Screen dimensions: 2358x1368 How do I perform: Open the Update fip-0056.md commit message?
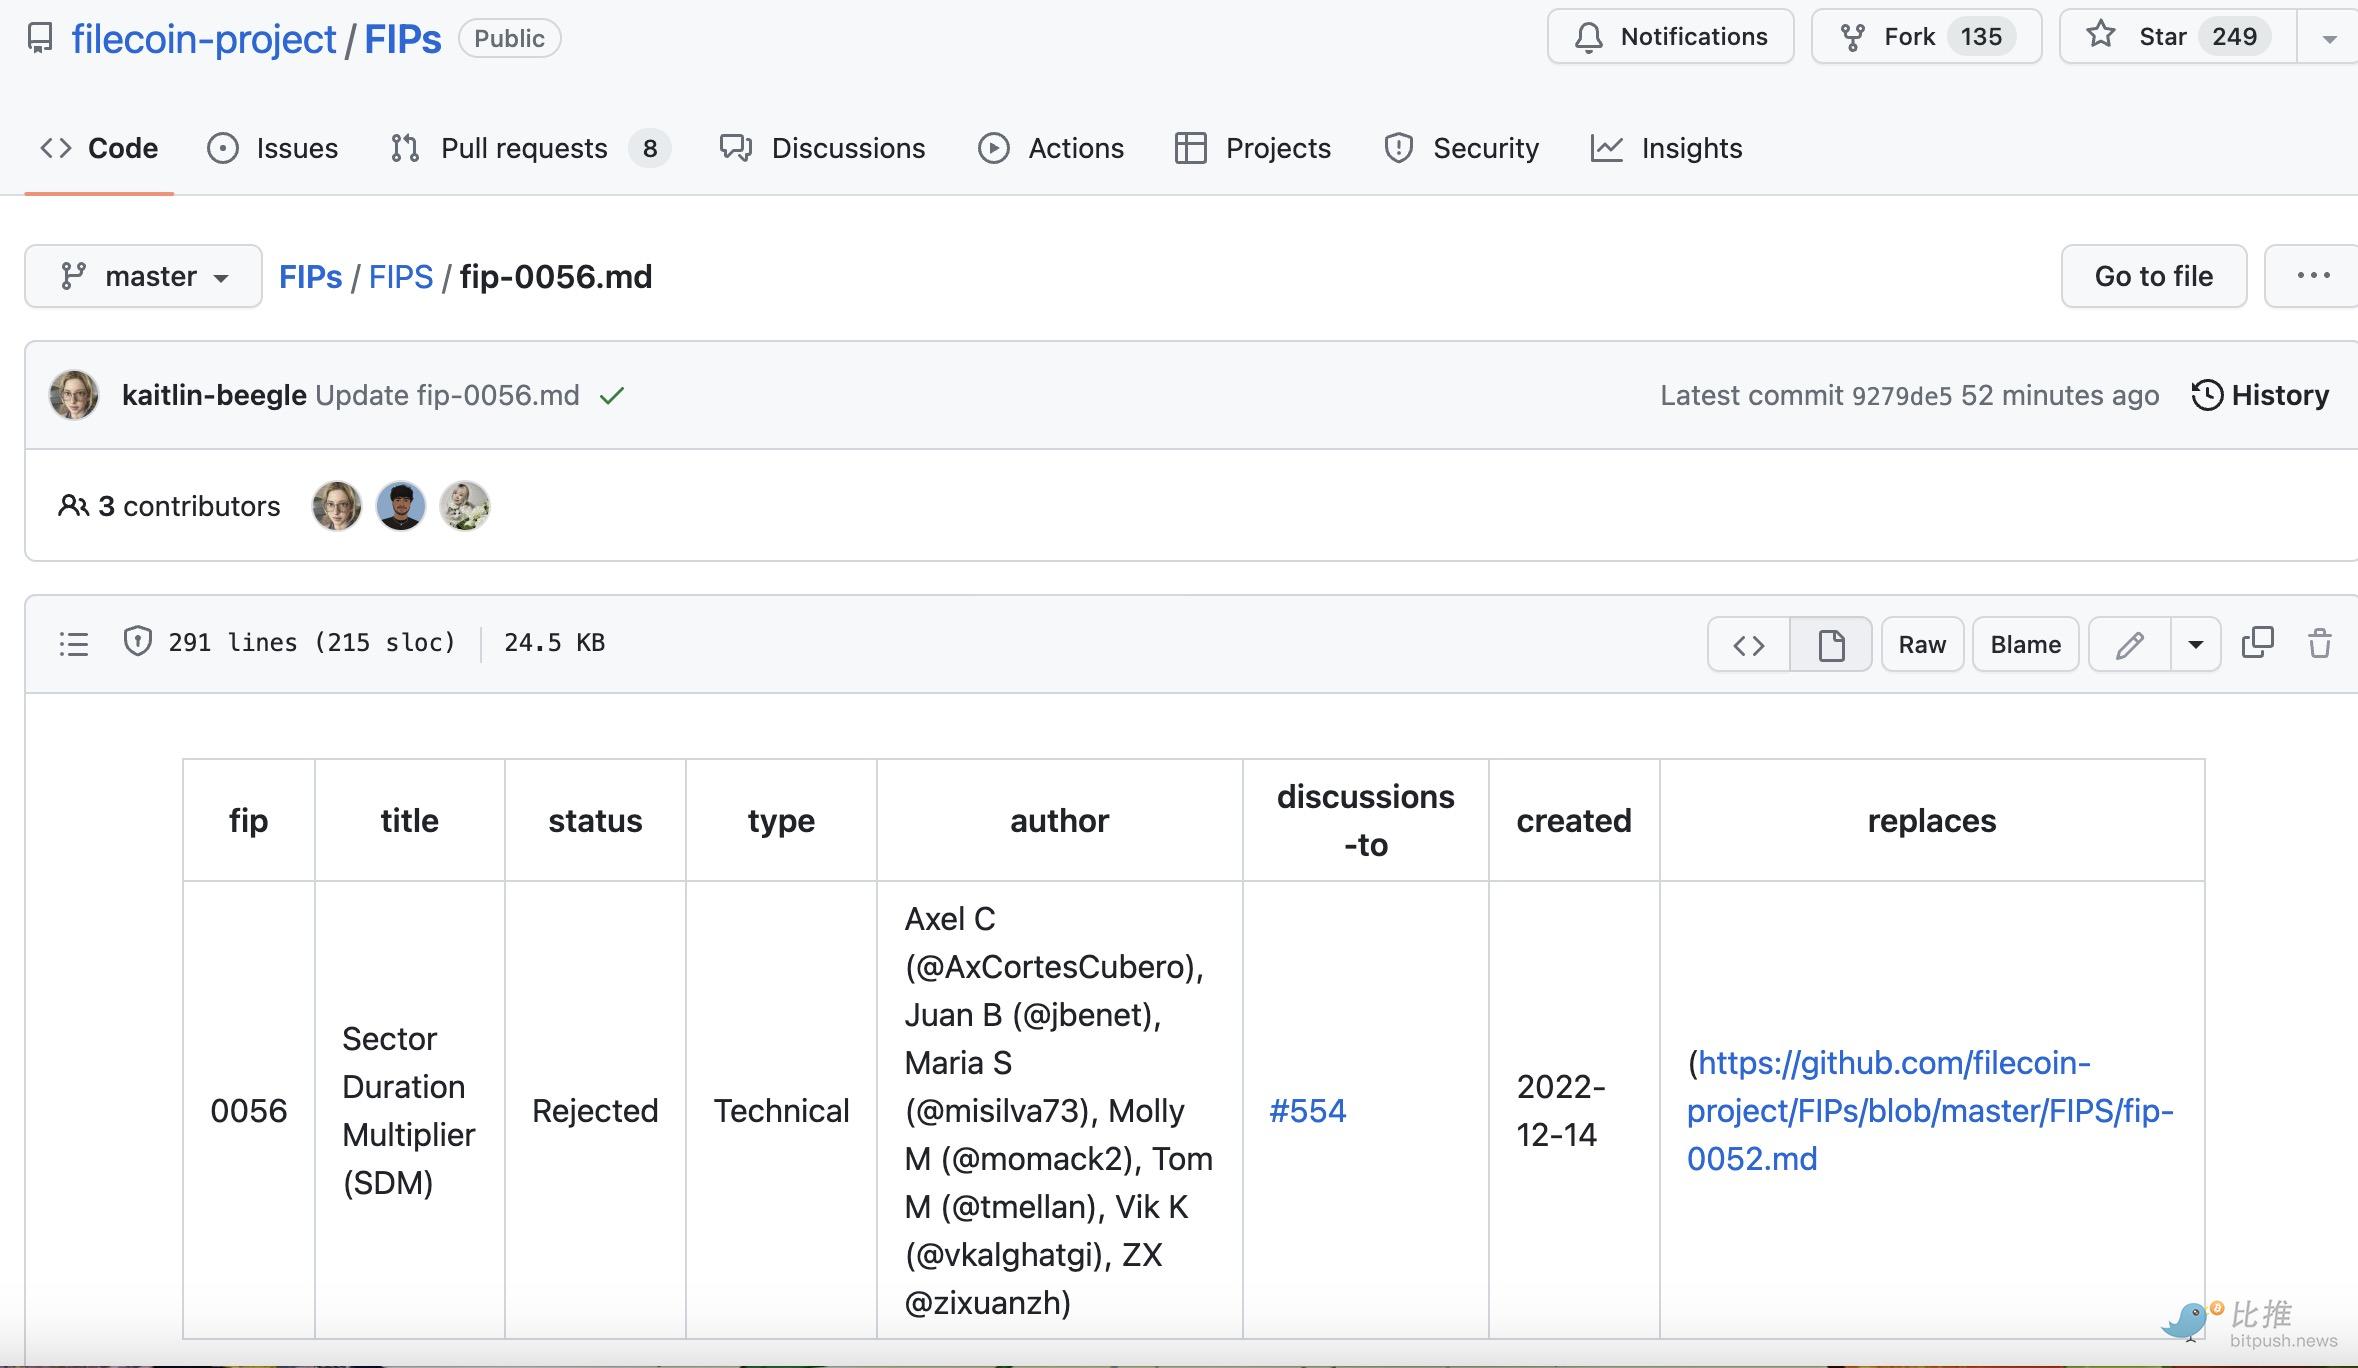pos(447,395)
